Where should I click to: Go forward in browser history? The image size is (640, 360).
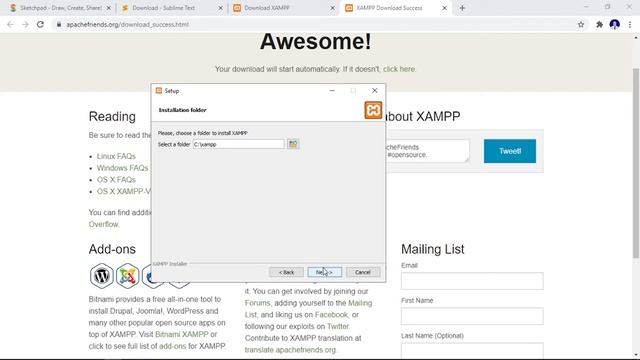pyautogui.click(x=25, y=24)
